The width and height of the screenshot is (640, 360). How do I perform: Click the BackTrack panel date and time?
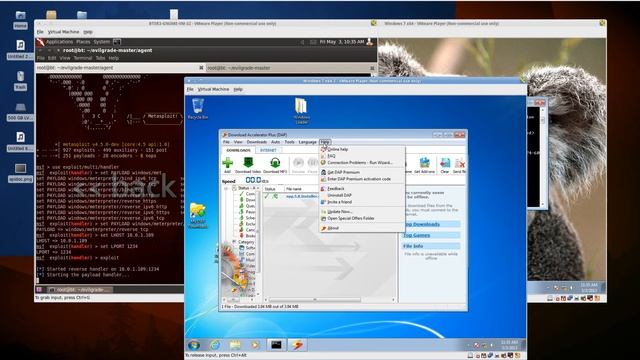pos(342,42)
